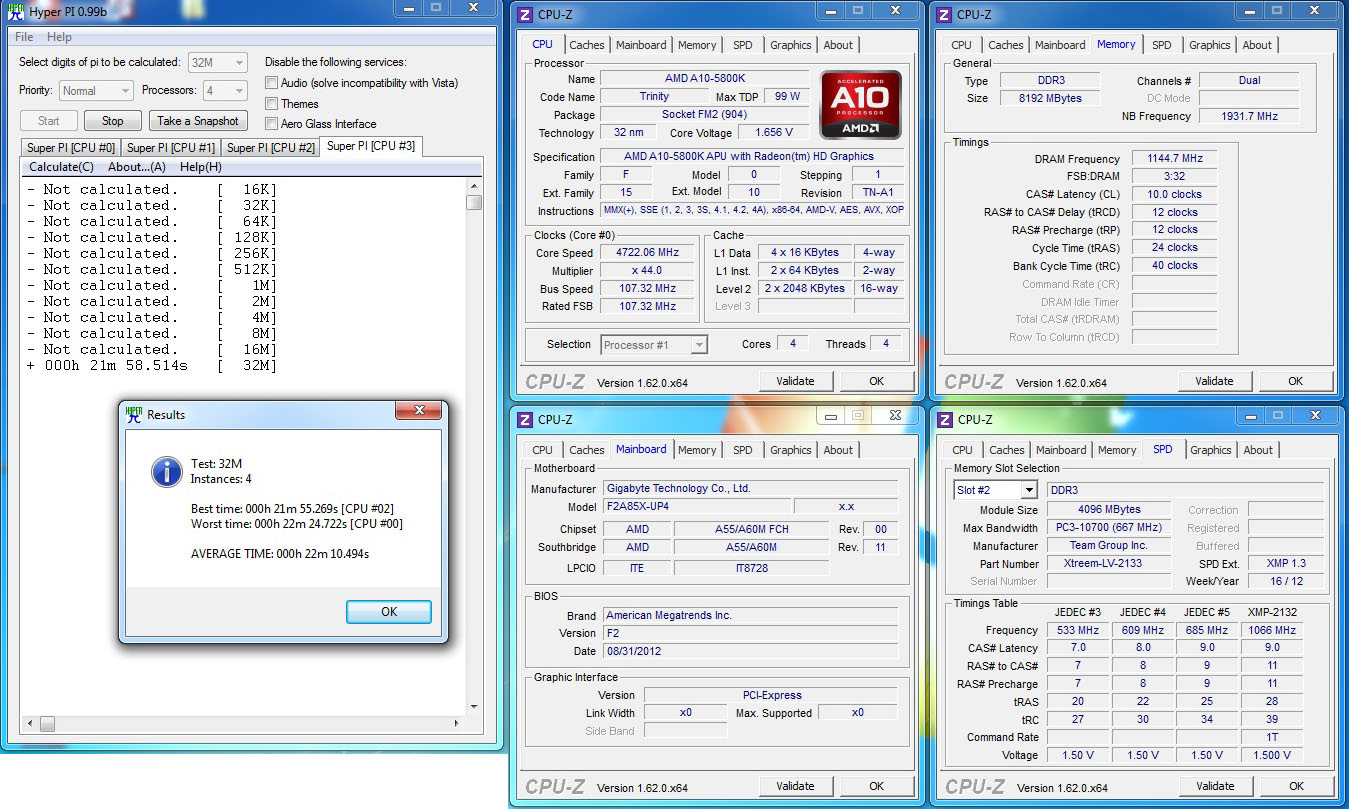The width and height of the screenshot is (1349, 809).
Task: Click OK in the CPU-Z window showing the Mainboard tab
Action: (876, 786)
